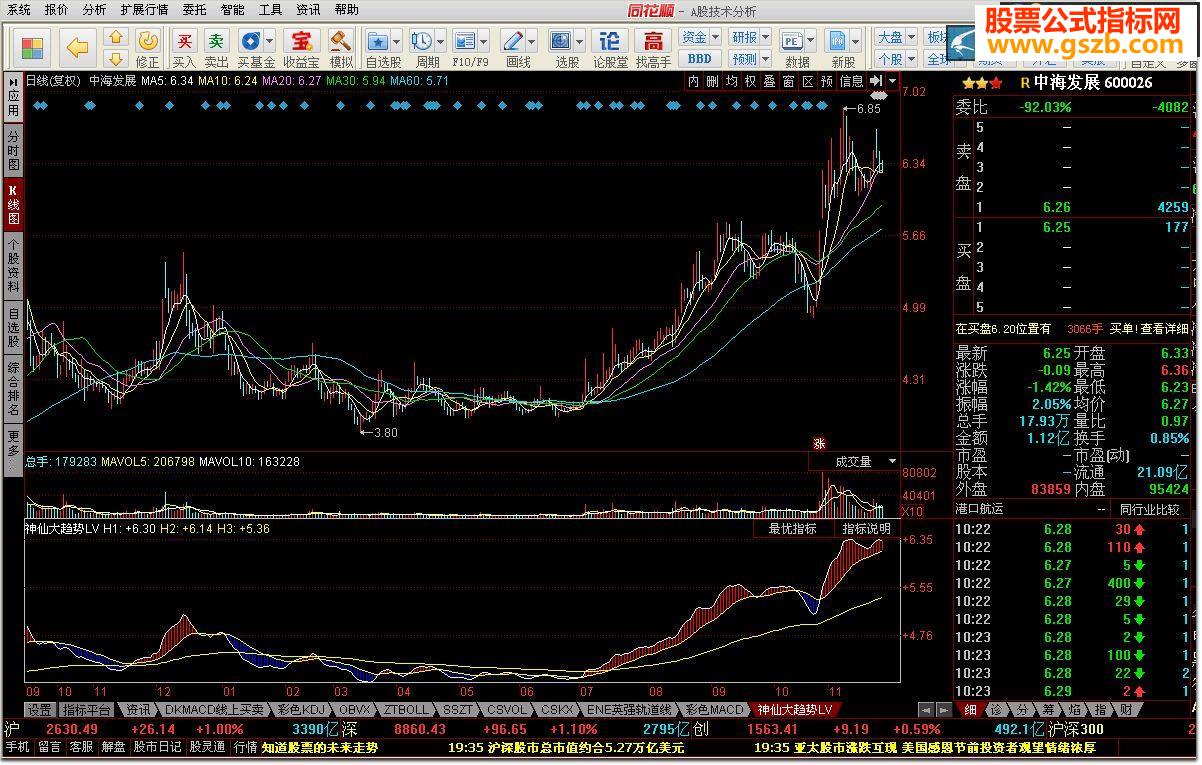The width and height of the screenshot is (1202, 765).
Task: Click the 细 detail tab in quote panel
Action: [970, 709]
